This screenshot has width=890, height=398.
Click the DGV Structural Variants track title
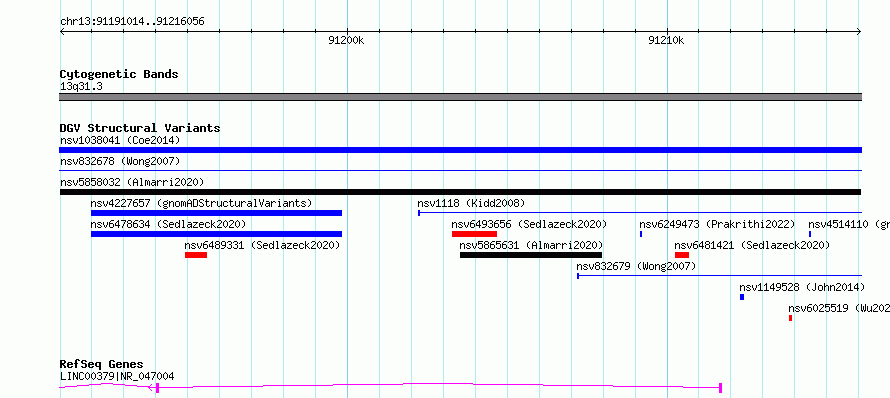[140, 128]
